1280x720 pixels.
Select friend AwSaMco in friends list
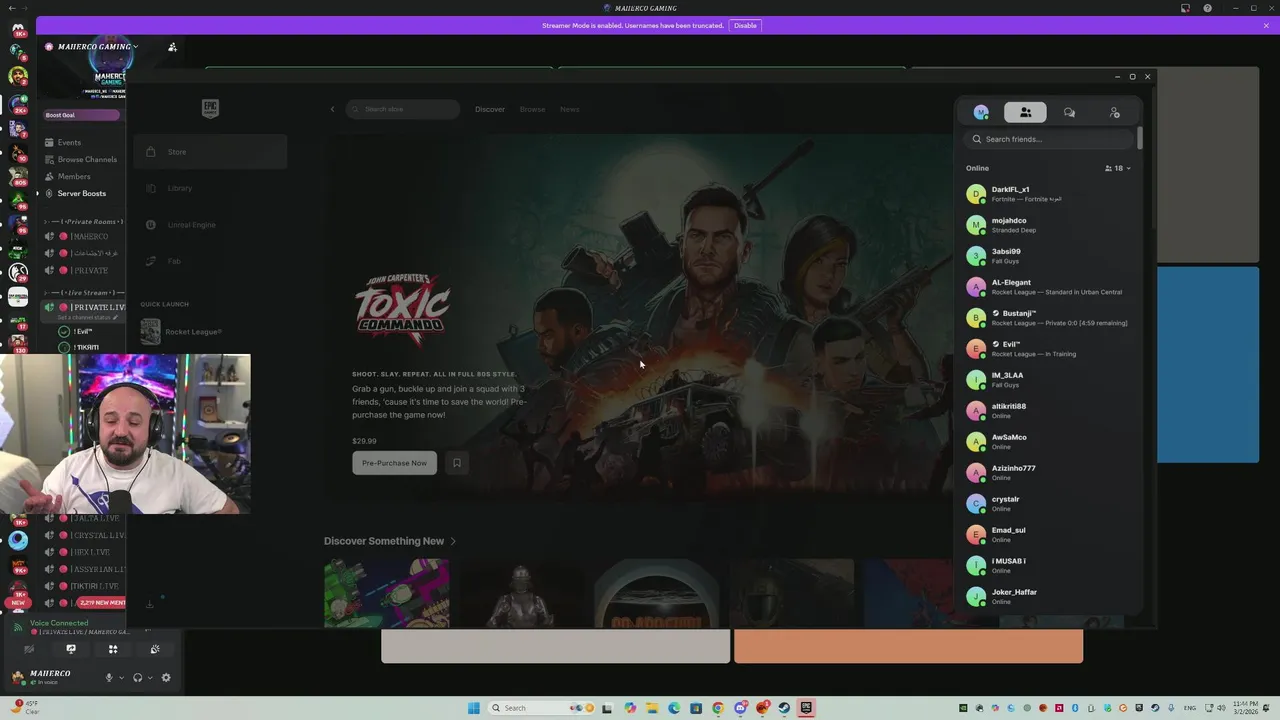pyautogui.click(x=1048, y=442)
